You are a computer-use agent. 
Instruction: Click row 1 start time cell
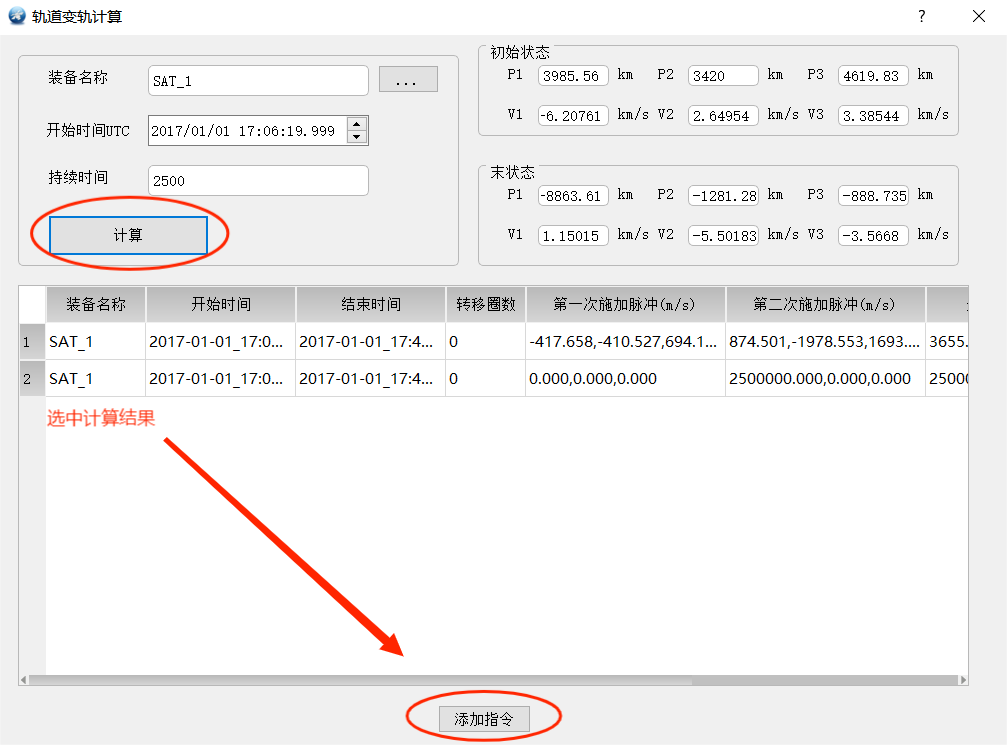(221, 342)
